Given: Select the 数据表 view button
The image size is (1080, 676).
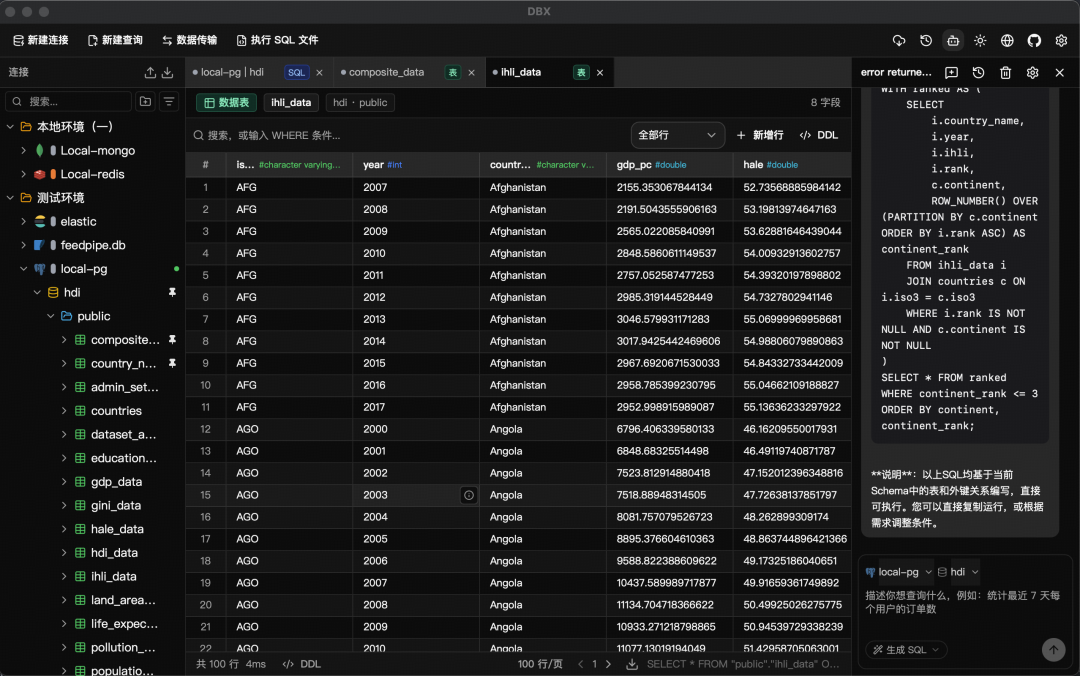Looking at the screenshot, I should point(227,103).
